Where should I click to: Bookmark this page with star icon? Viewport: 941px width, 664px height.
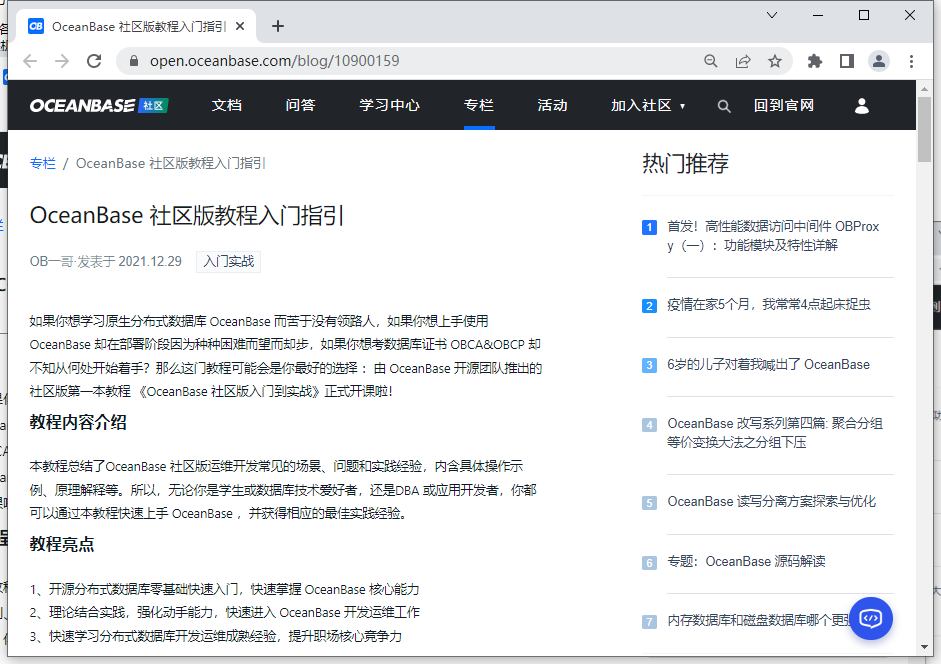tap(775, 61)
